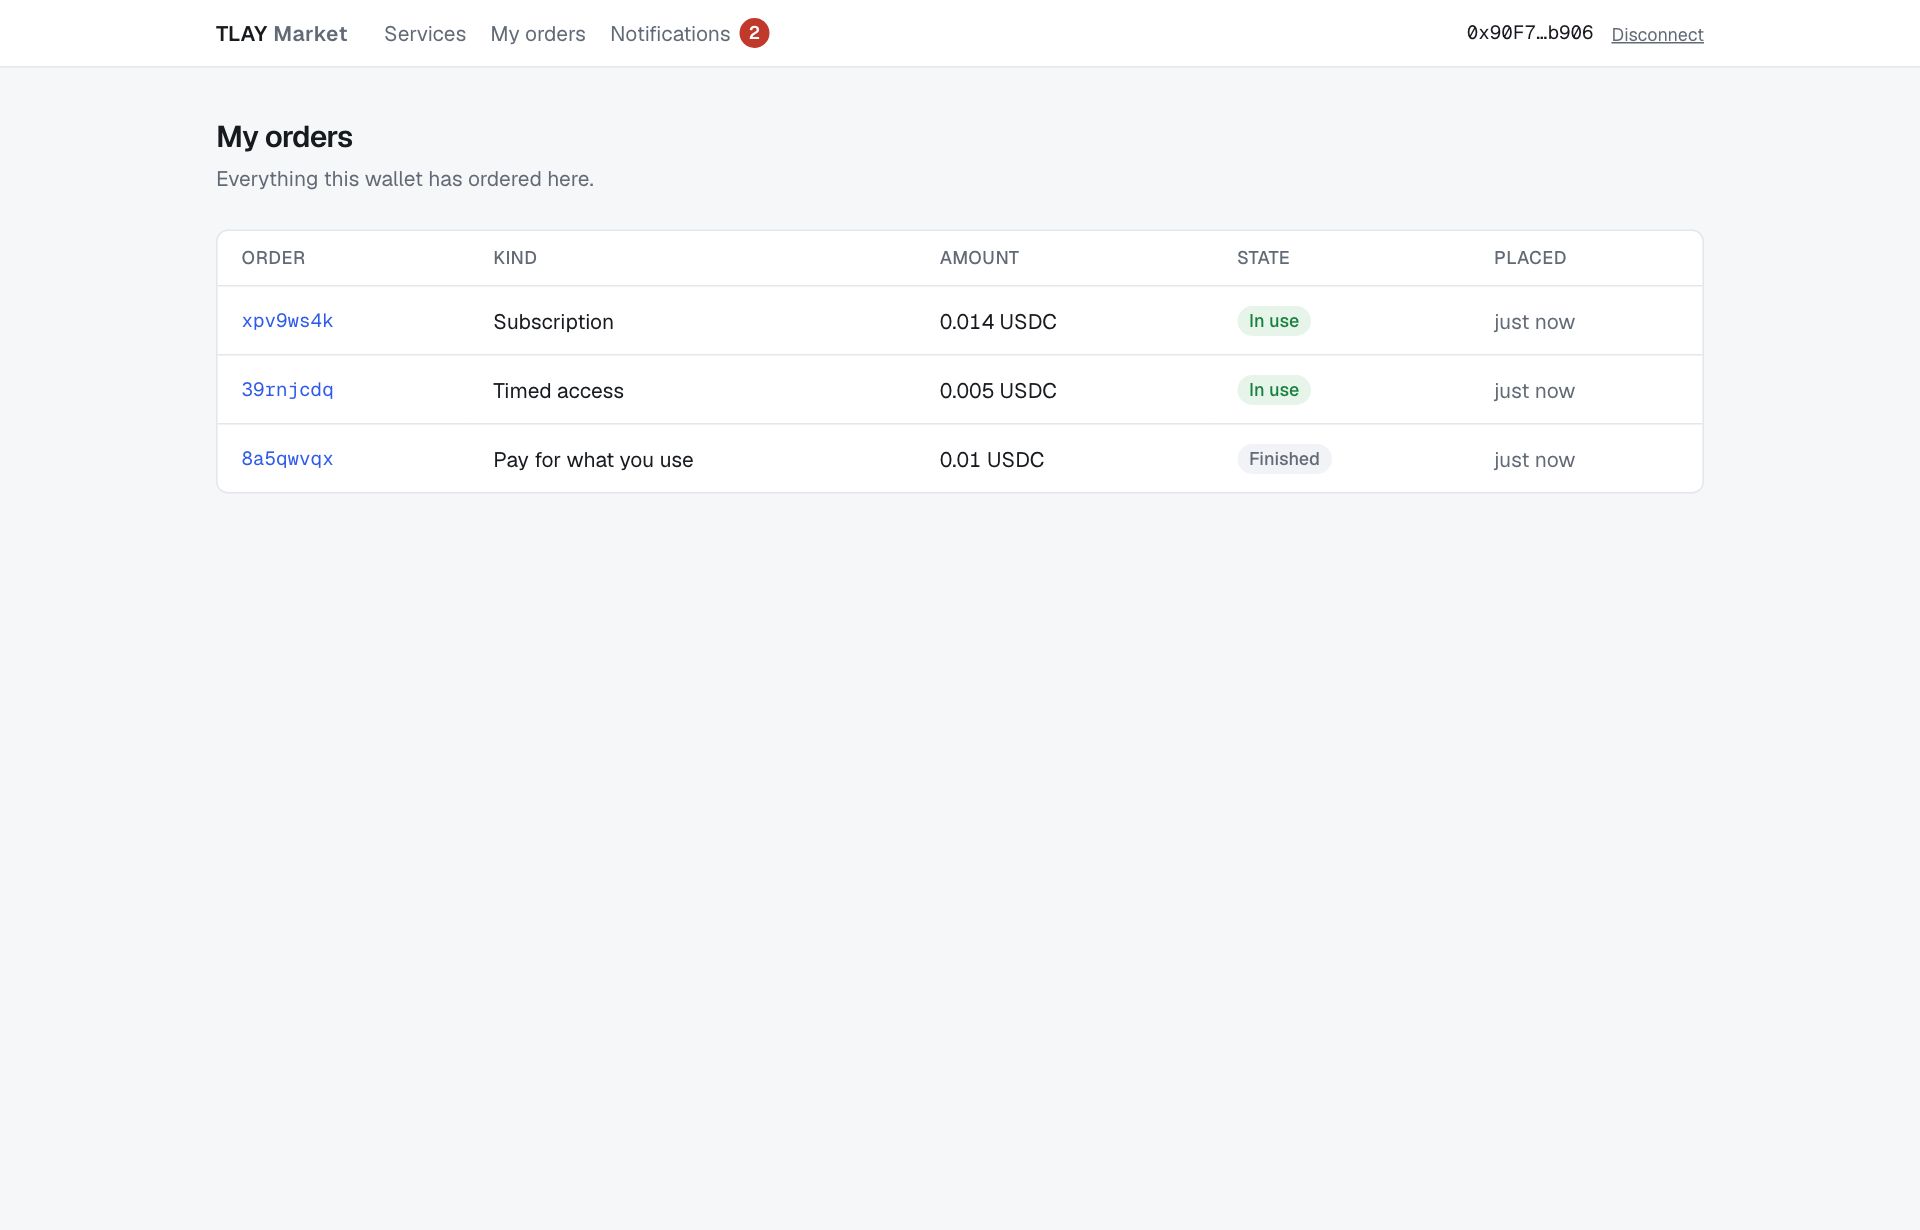Select the Pay for what you use cell
Screen dimensions: 1920x1230
593,460
